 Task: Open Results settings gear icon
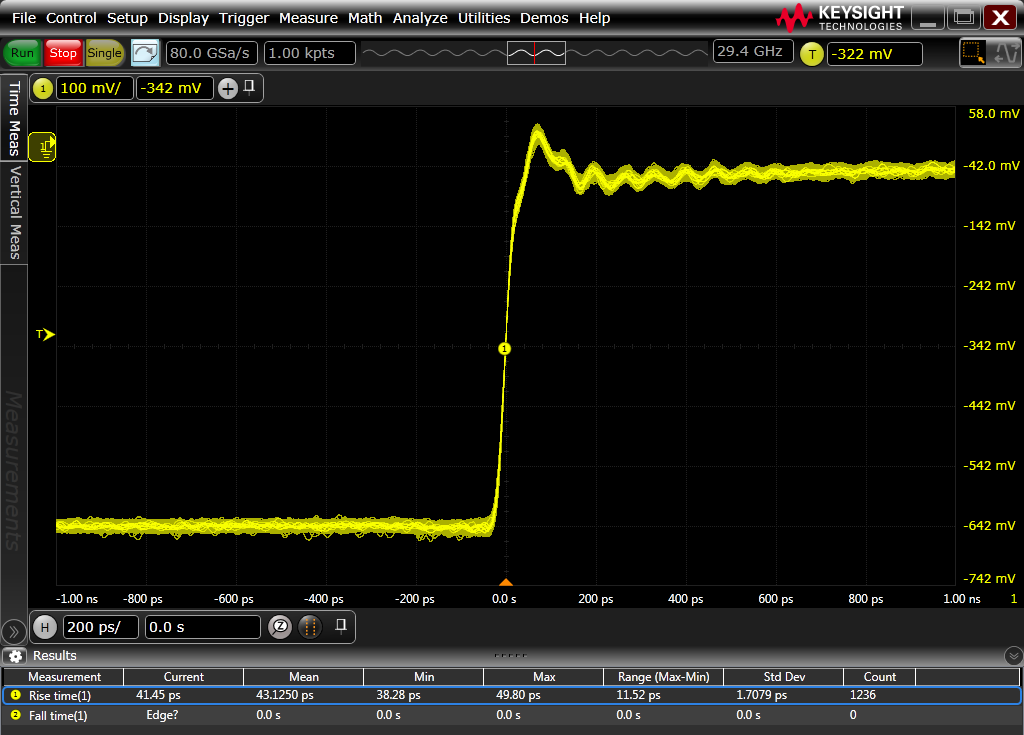coord(15,656)
